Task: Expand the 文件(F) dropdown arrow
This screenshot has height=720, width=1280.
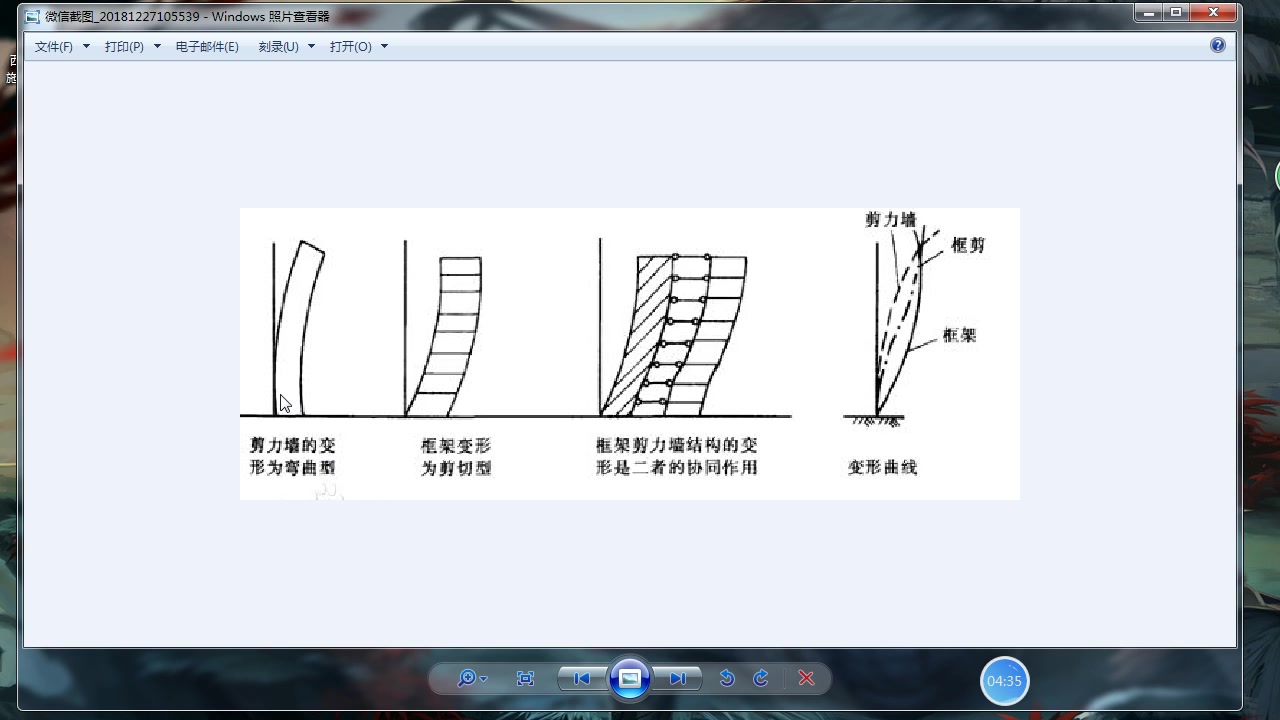Action: click(x=86, y=46)
